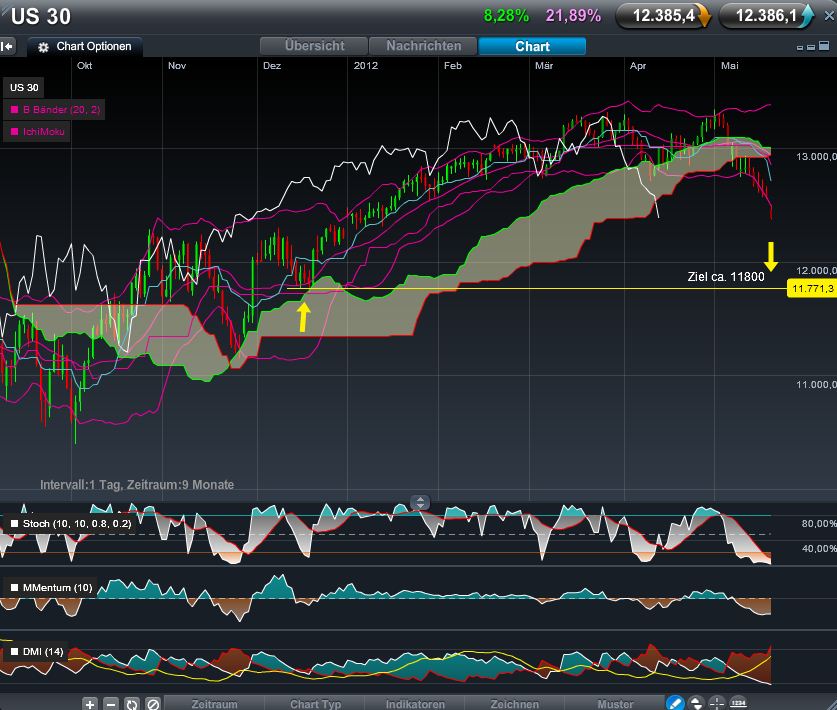Click the collapse panel arrow icon

[x=7, y=46]
